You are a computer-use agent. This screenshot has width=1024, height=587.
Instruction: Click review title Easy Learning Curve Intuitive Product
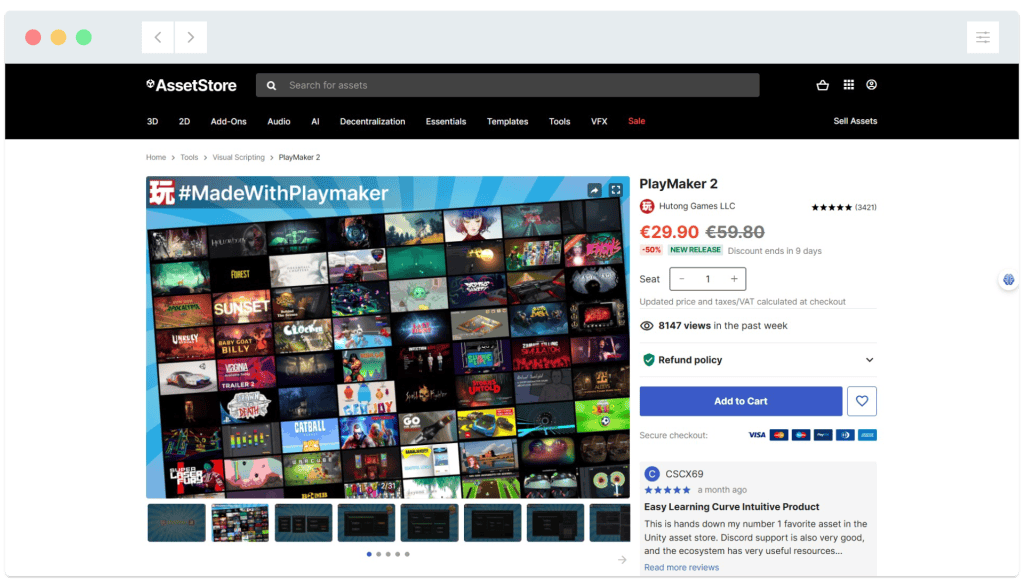[x=731, y=507]
